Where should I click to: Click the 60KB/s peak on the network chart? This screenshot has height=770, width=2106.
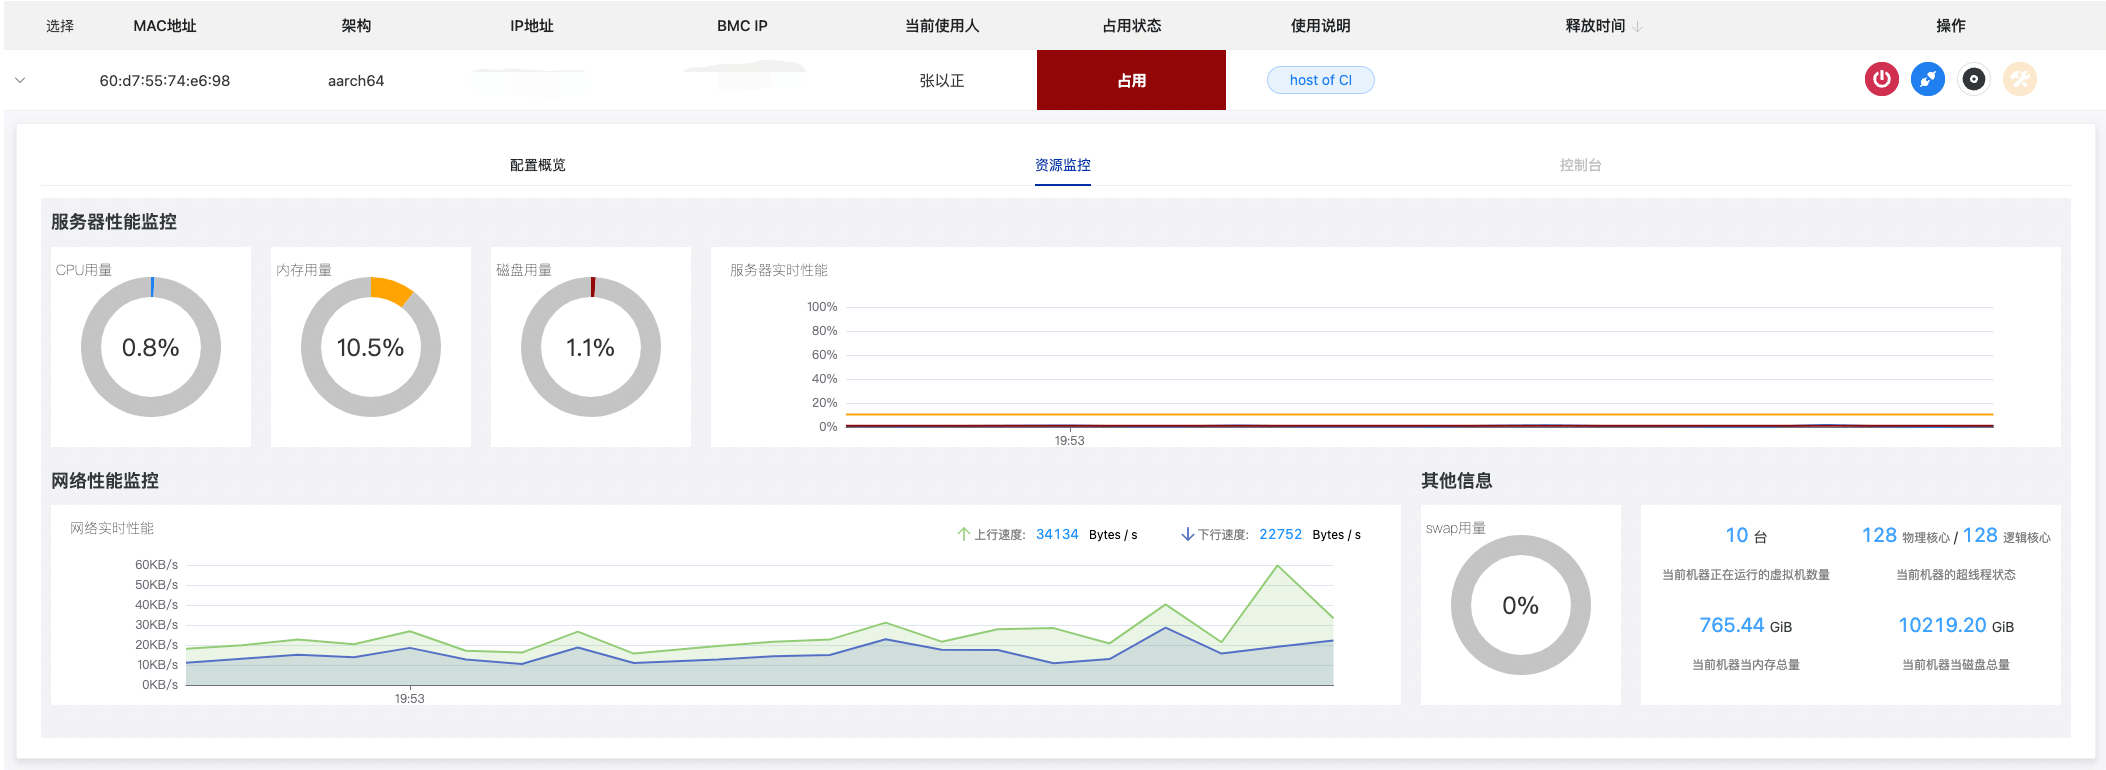1277,567
